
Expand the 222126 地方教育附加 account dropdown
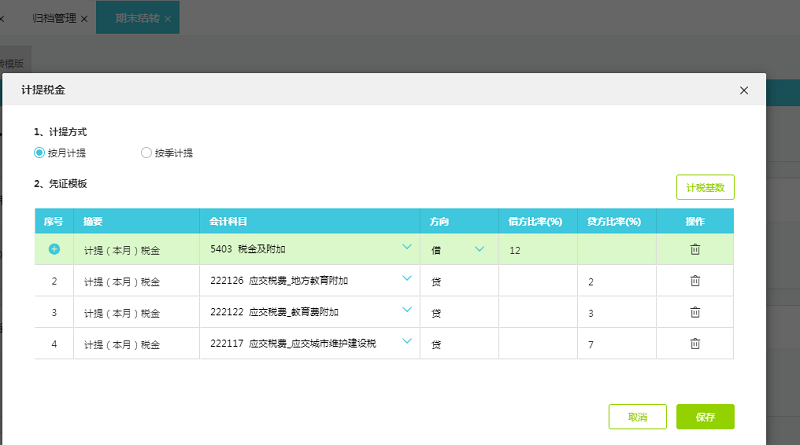point(407,279)
